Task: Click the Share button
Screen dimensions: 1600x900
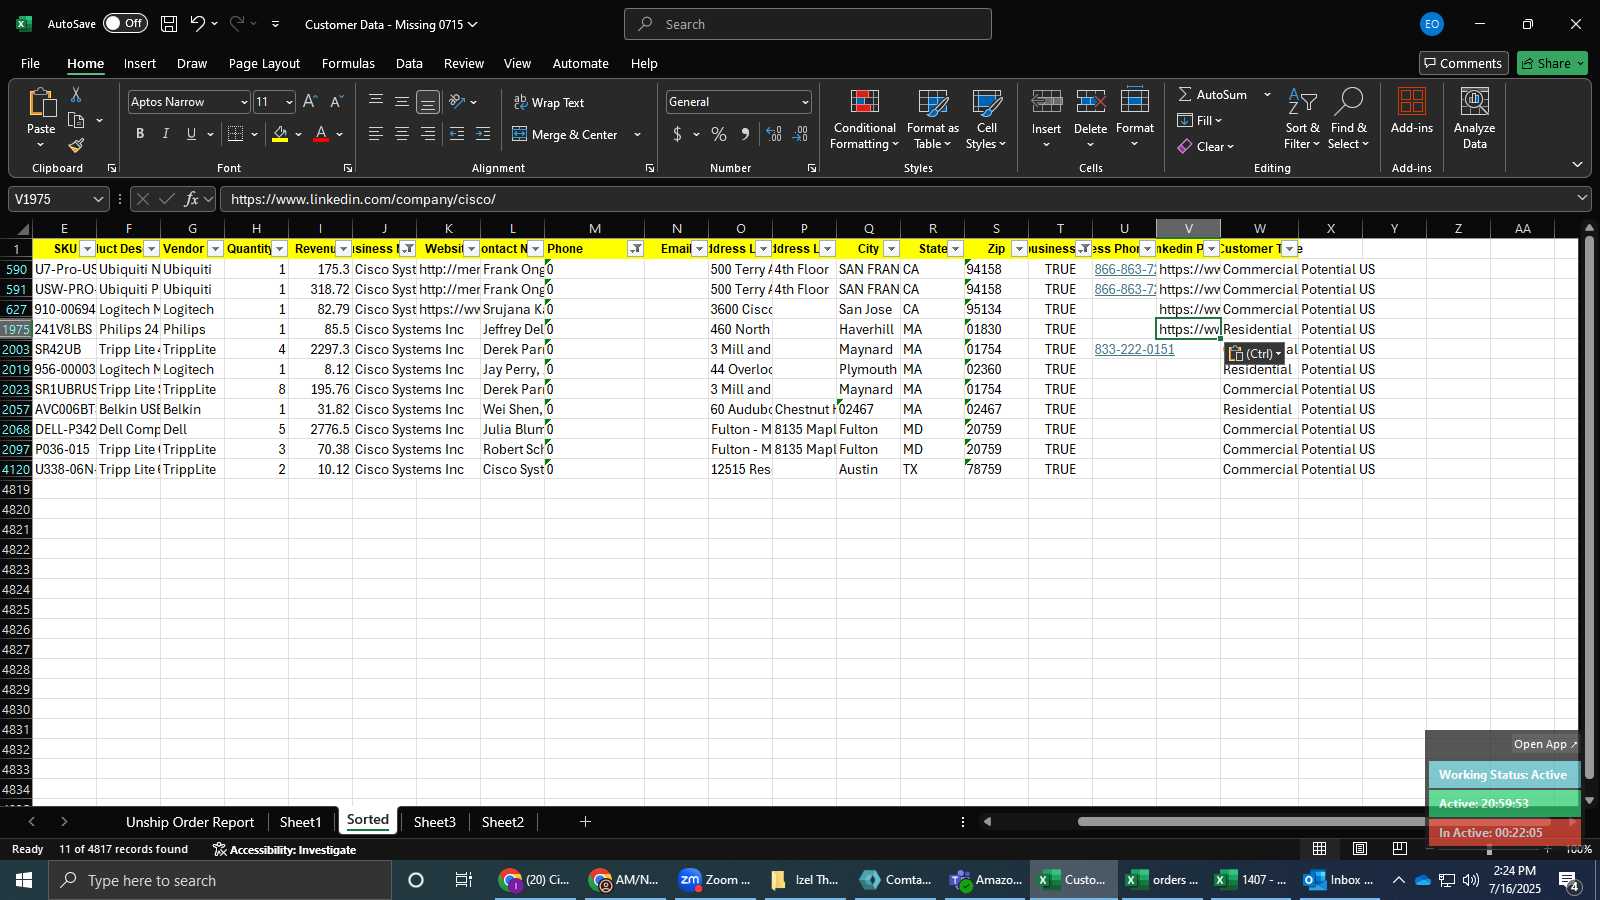Action: [x=1552, y=63]
